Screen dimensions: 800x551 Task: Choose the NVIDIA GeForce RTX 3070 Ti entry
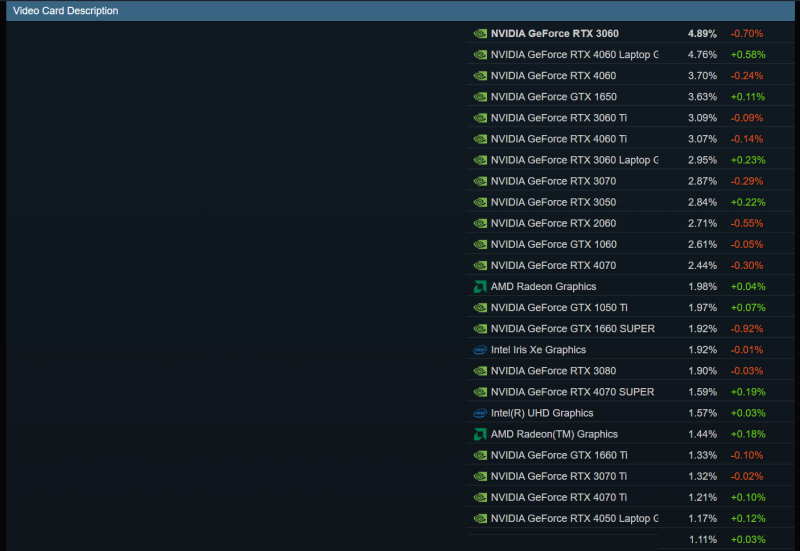559,476
